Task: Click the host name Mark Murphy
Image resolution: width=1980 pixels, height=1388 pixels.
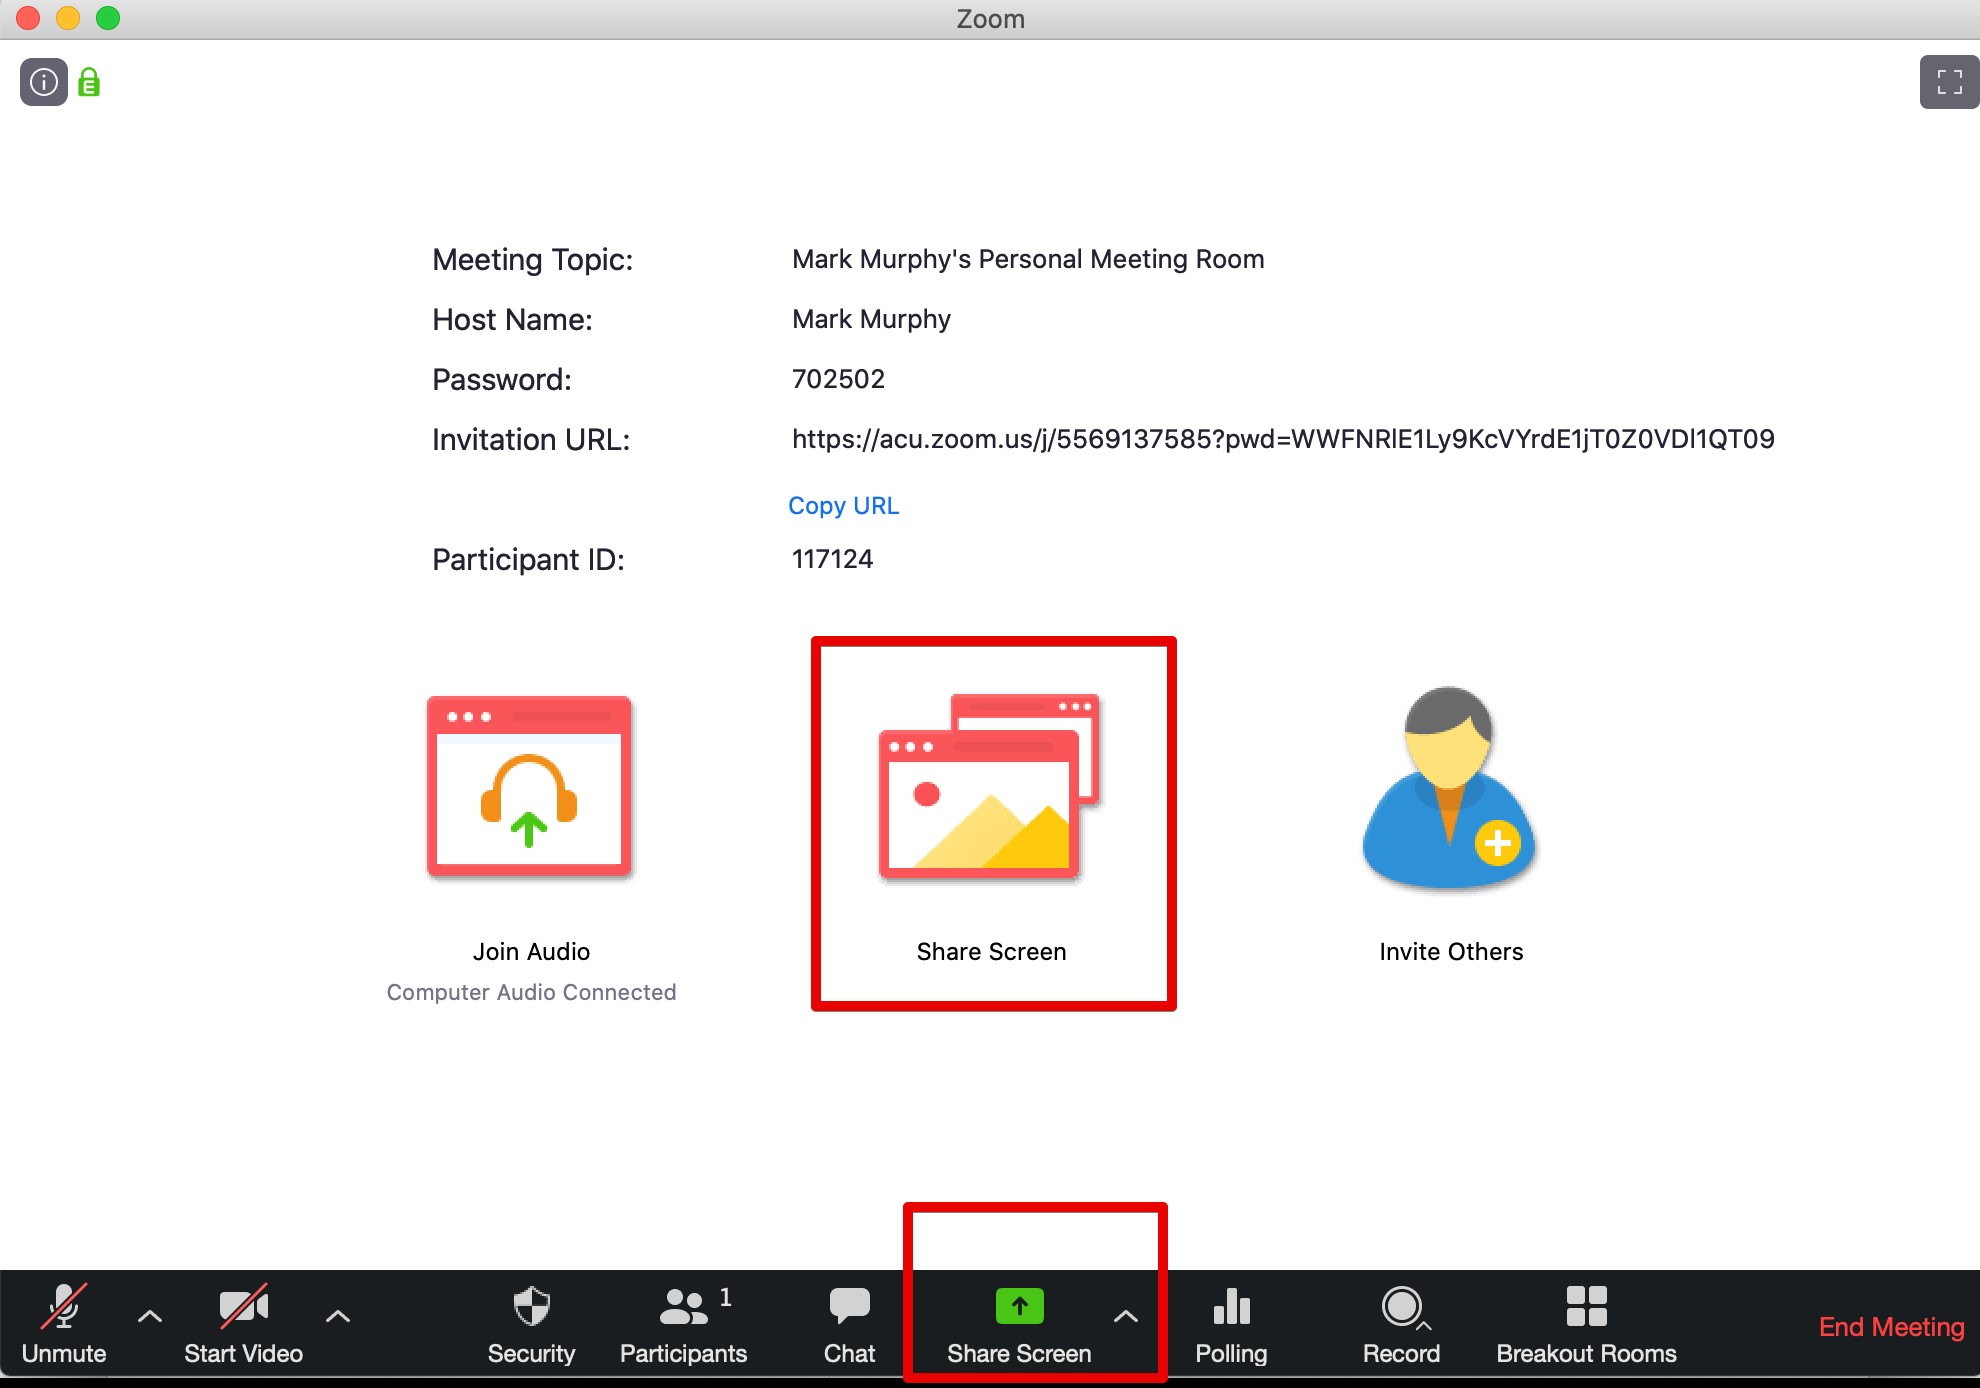Action: [x=871, y=319]
